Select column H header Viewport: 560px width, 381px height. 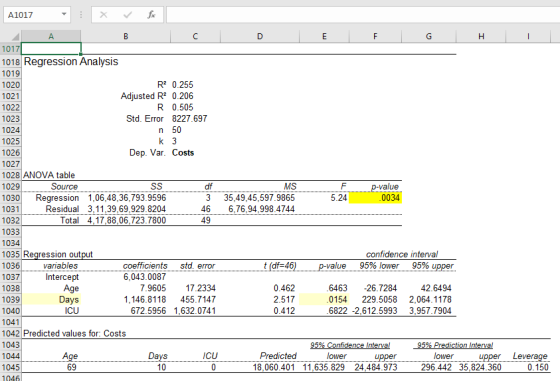[481, 36]
